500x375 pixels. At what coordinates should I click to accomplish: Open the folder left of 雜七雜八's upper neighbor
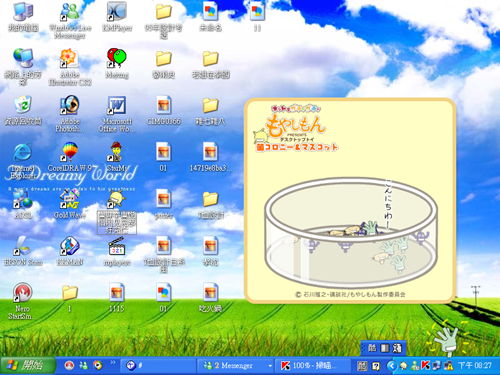(163, 64)
